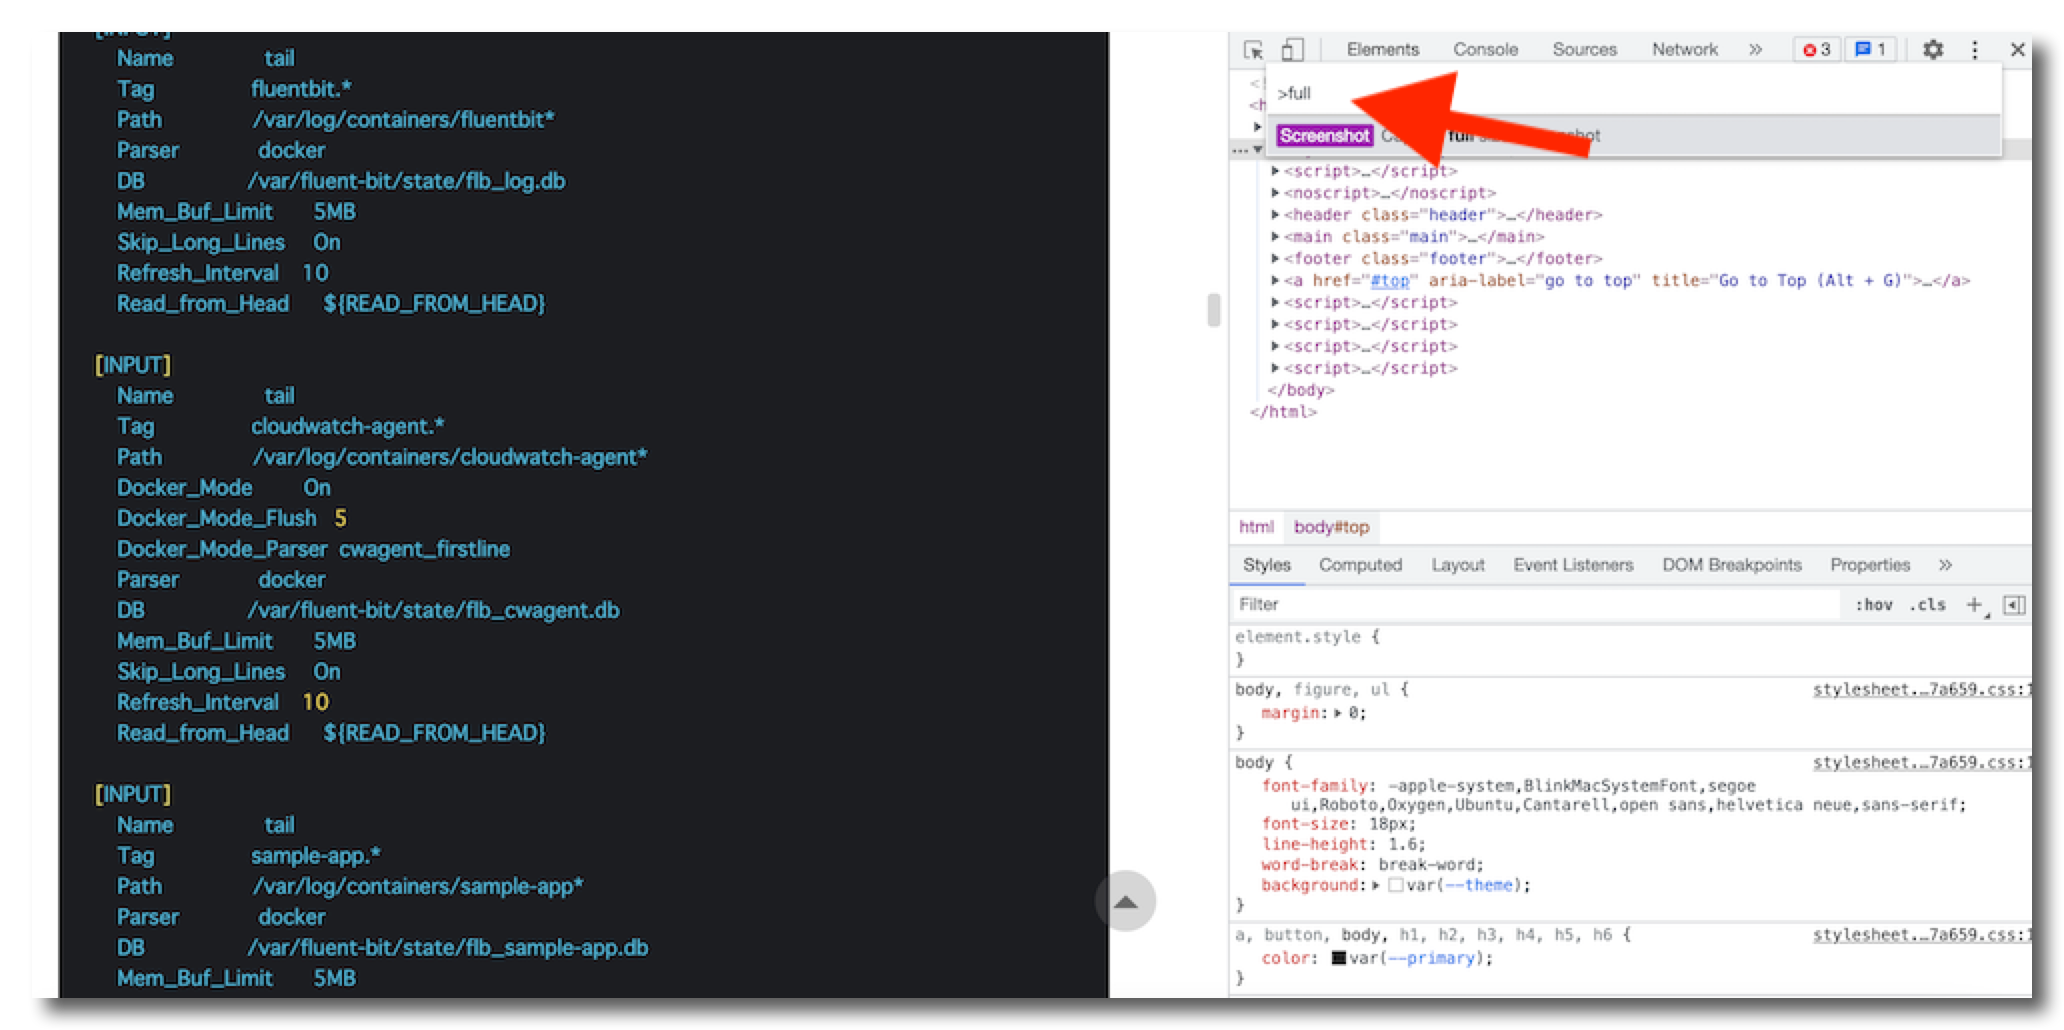This screenshot has width=2064, height=1030.
Task: Open the DOM Breakpoints sidebar tab
Action: [x=1731, y=565]
